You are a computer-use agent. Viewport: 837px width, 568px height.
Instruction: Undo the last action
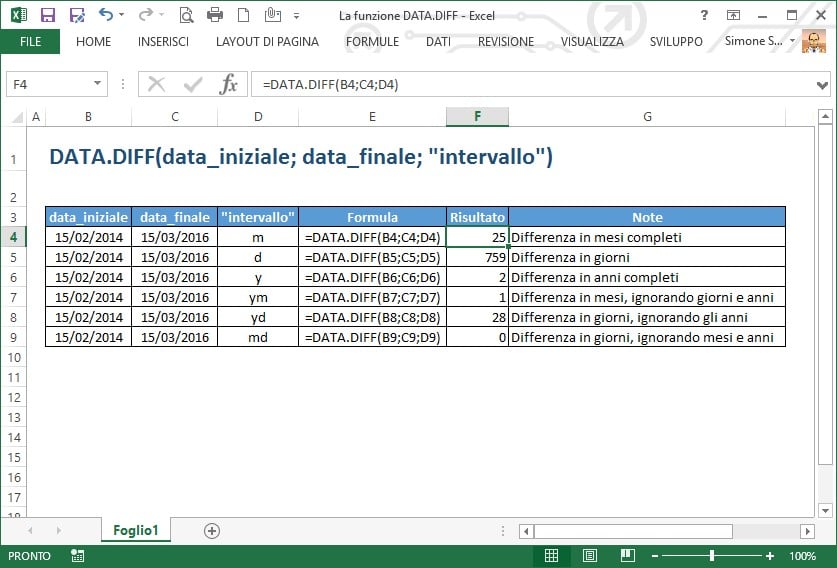(106, 14)
